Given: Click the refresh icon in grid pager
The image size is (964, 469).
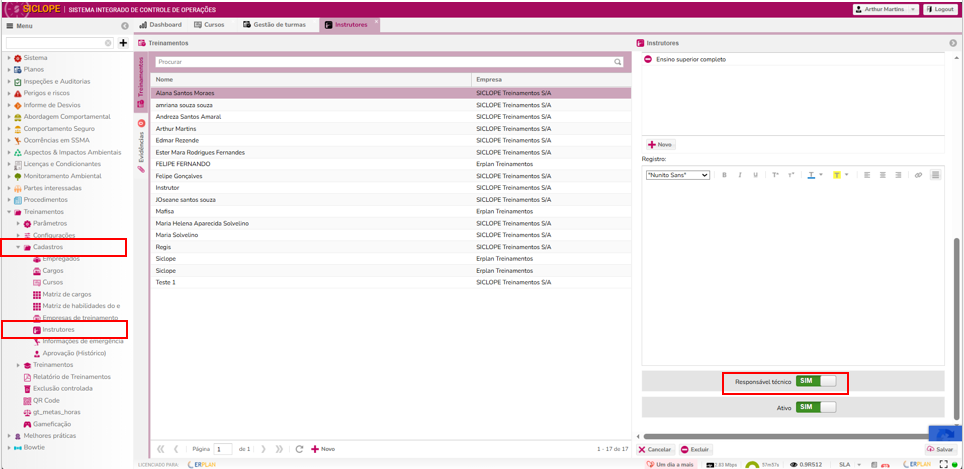Looking at the screenshot, I should (x=299, y=449).
